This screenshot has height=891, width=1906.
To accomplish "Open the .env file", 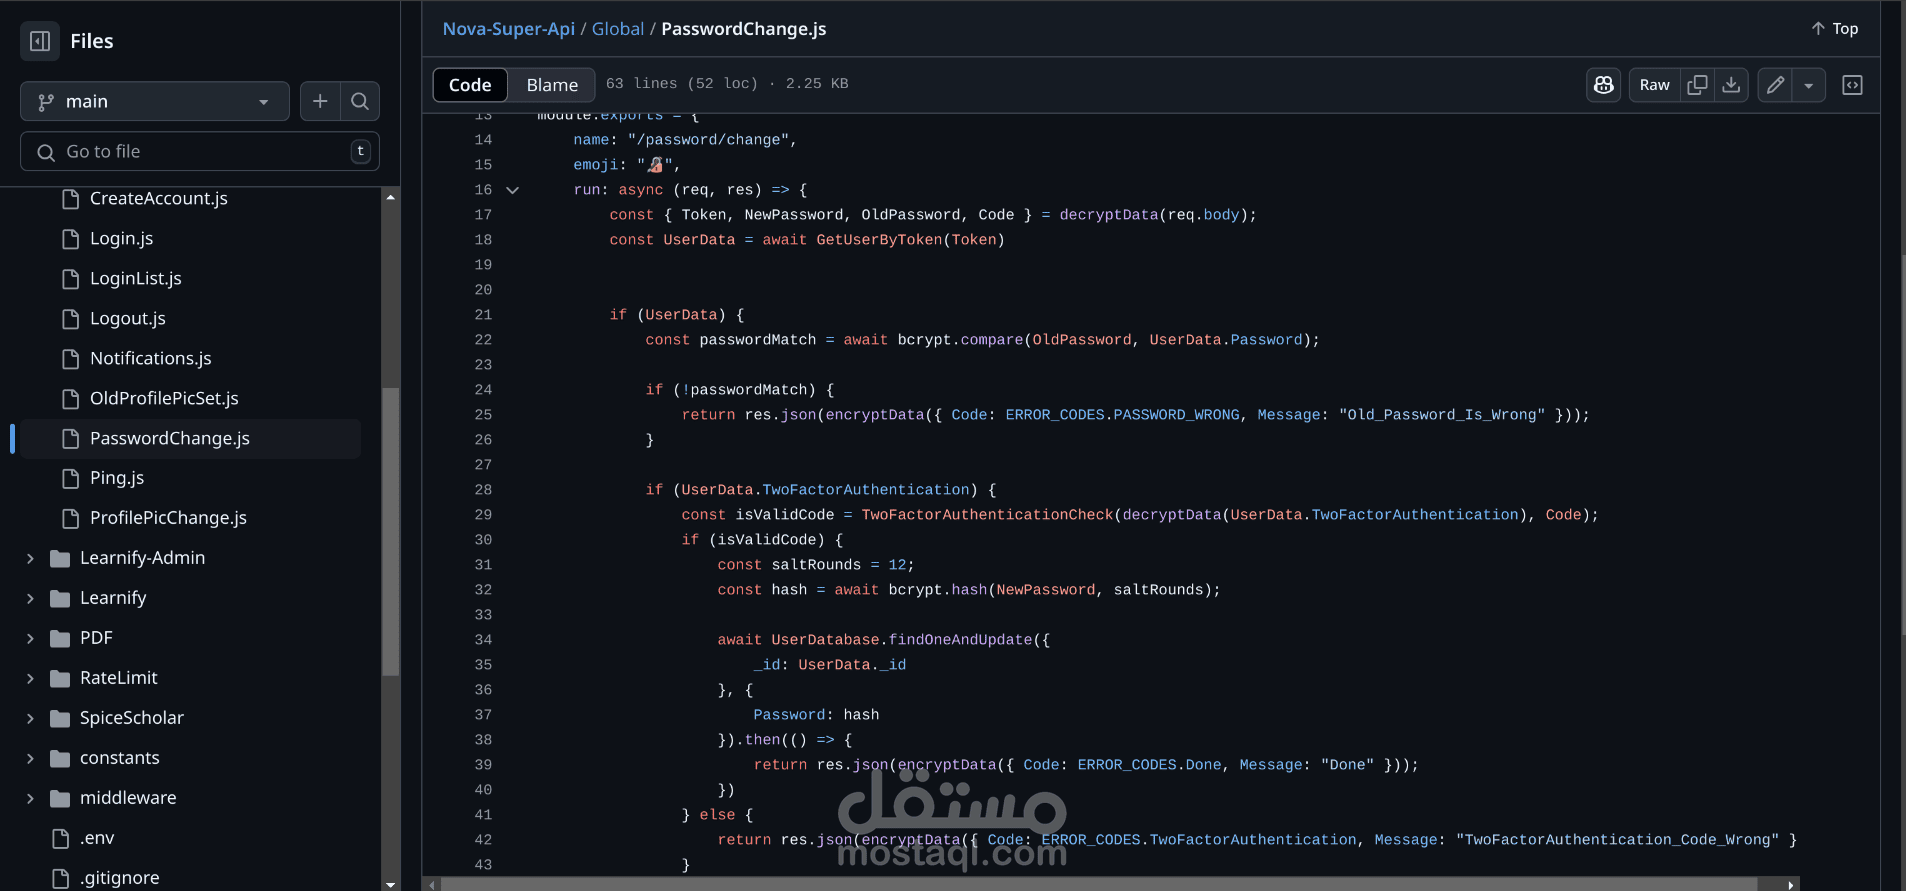I will pos(97,838).
